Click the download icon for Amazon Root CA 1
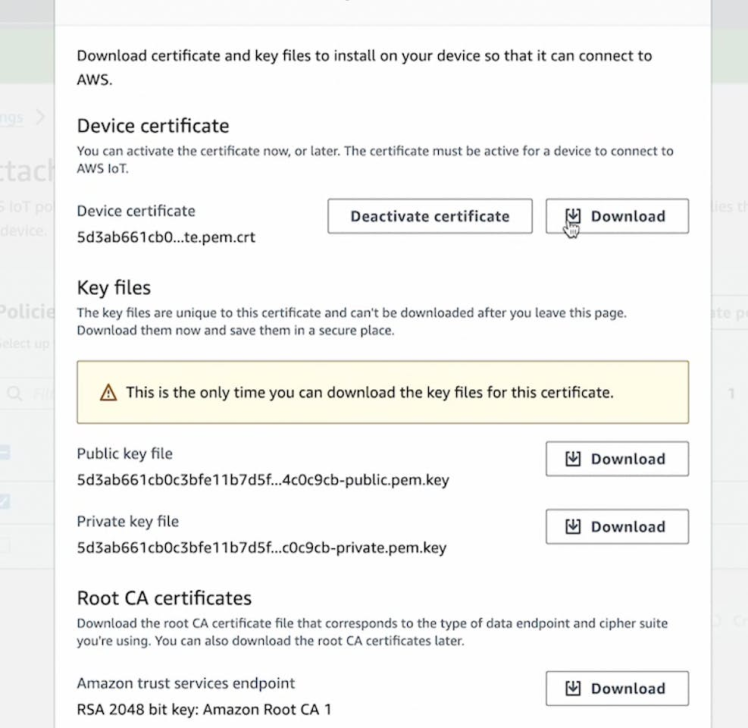This screenshot has height=728, width=748. 573,688
